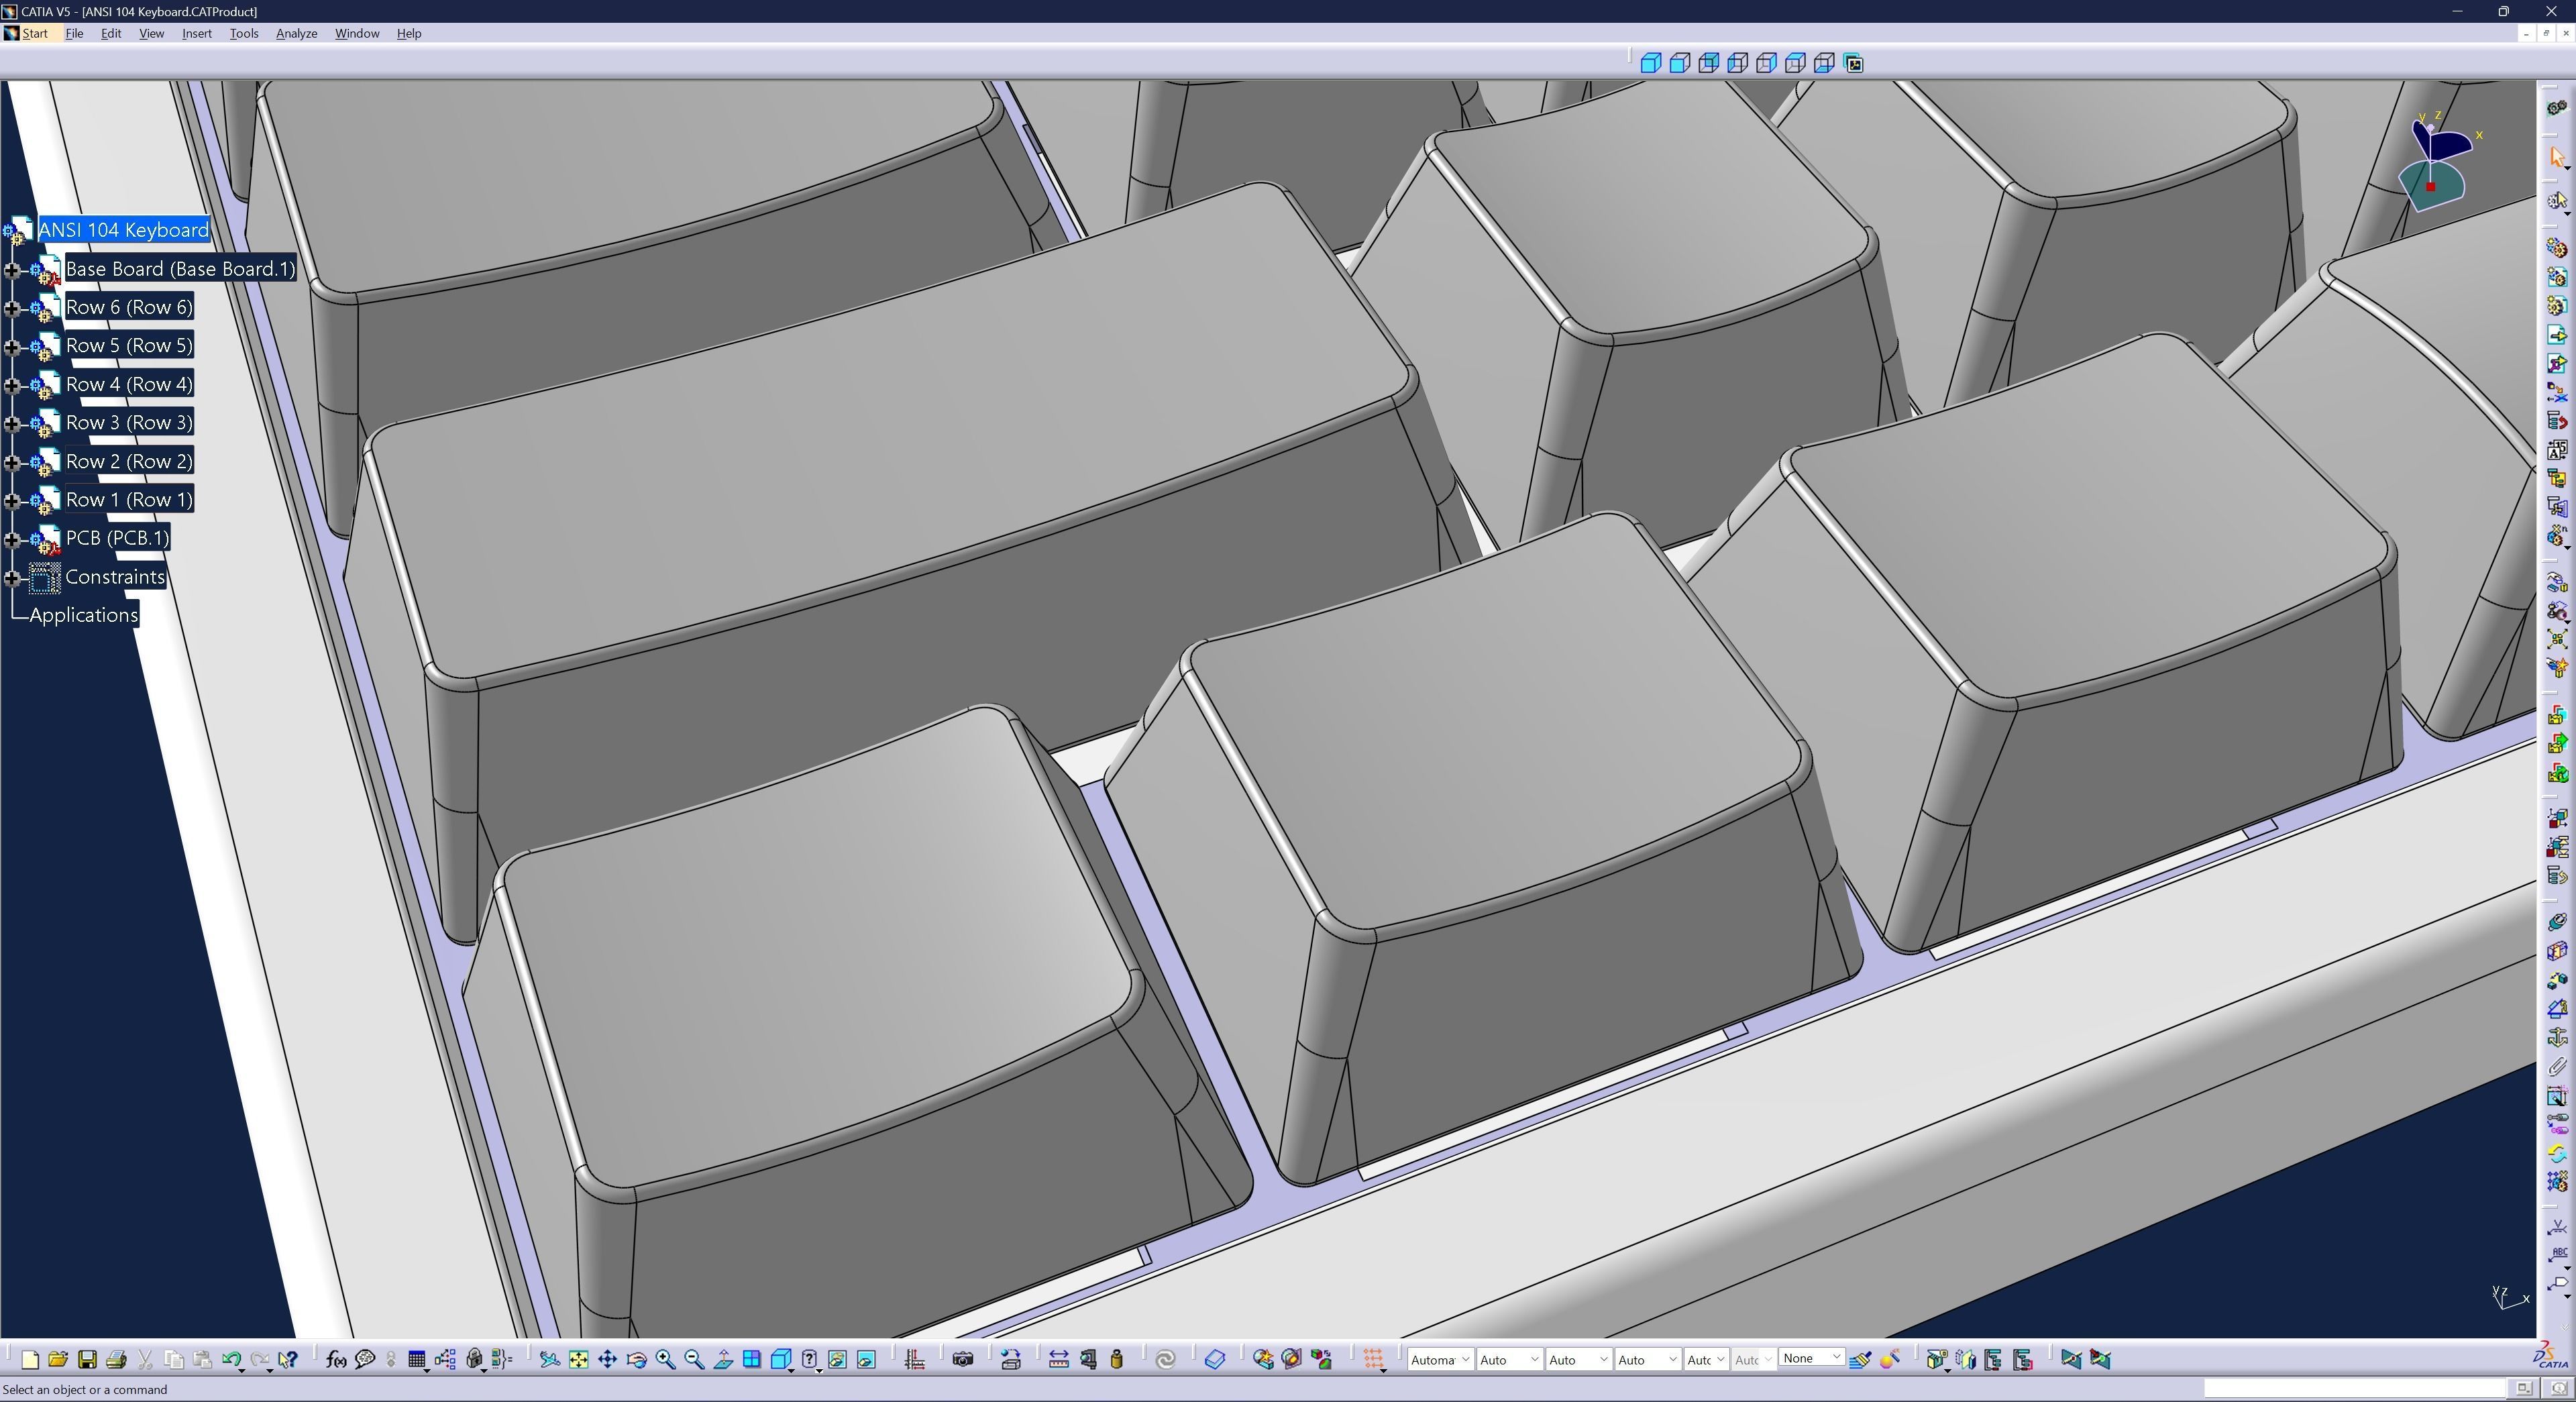Select Row 3 (Row 3) in tree

point(129,423)
